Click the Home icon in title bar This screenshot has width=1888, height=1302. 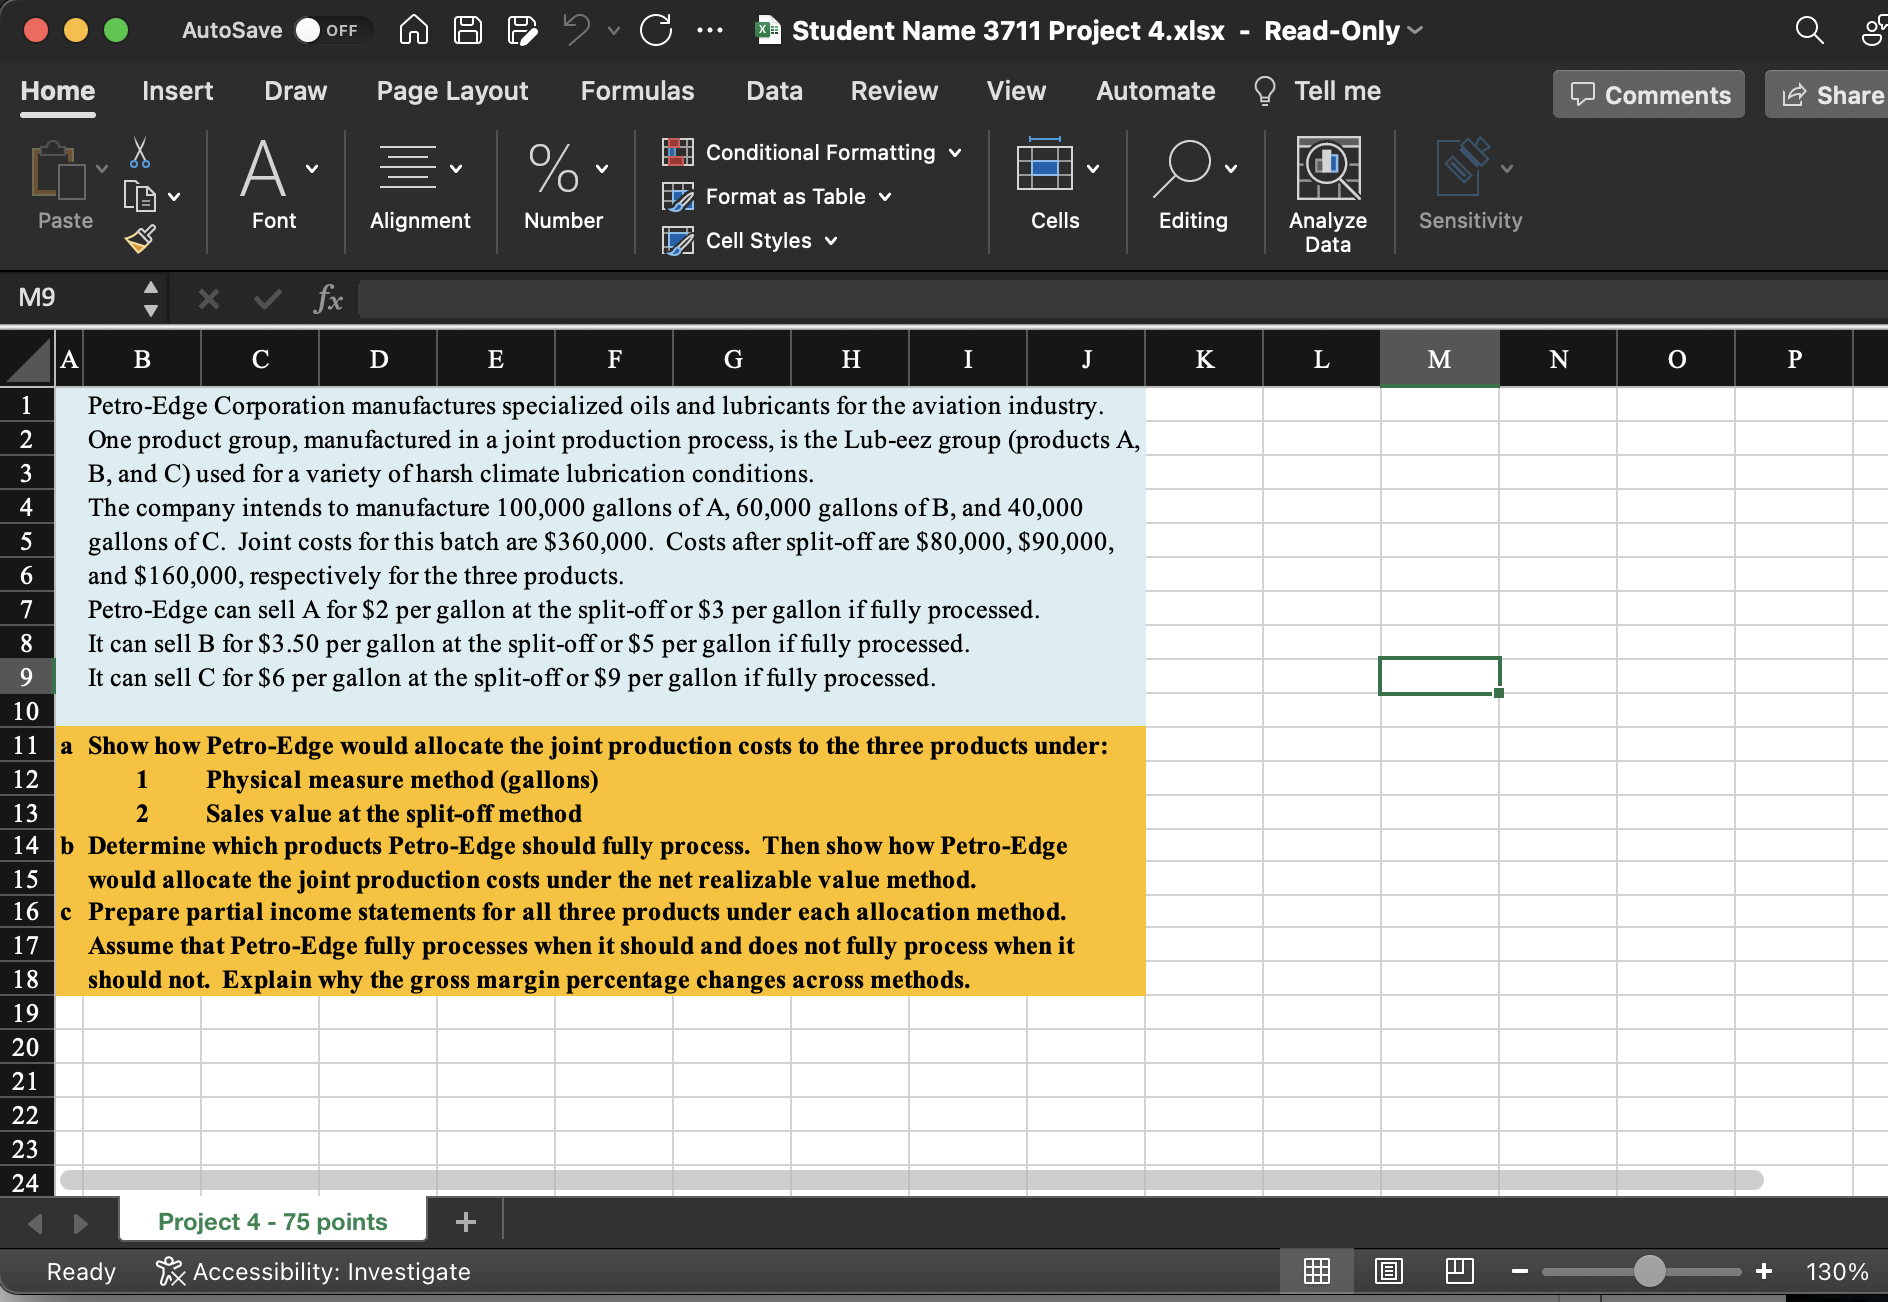point(413,31)
